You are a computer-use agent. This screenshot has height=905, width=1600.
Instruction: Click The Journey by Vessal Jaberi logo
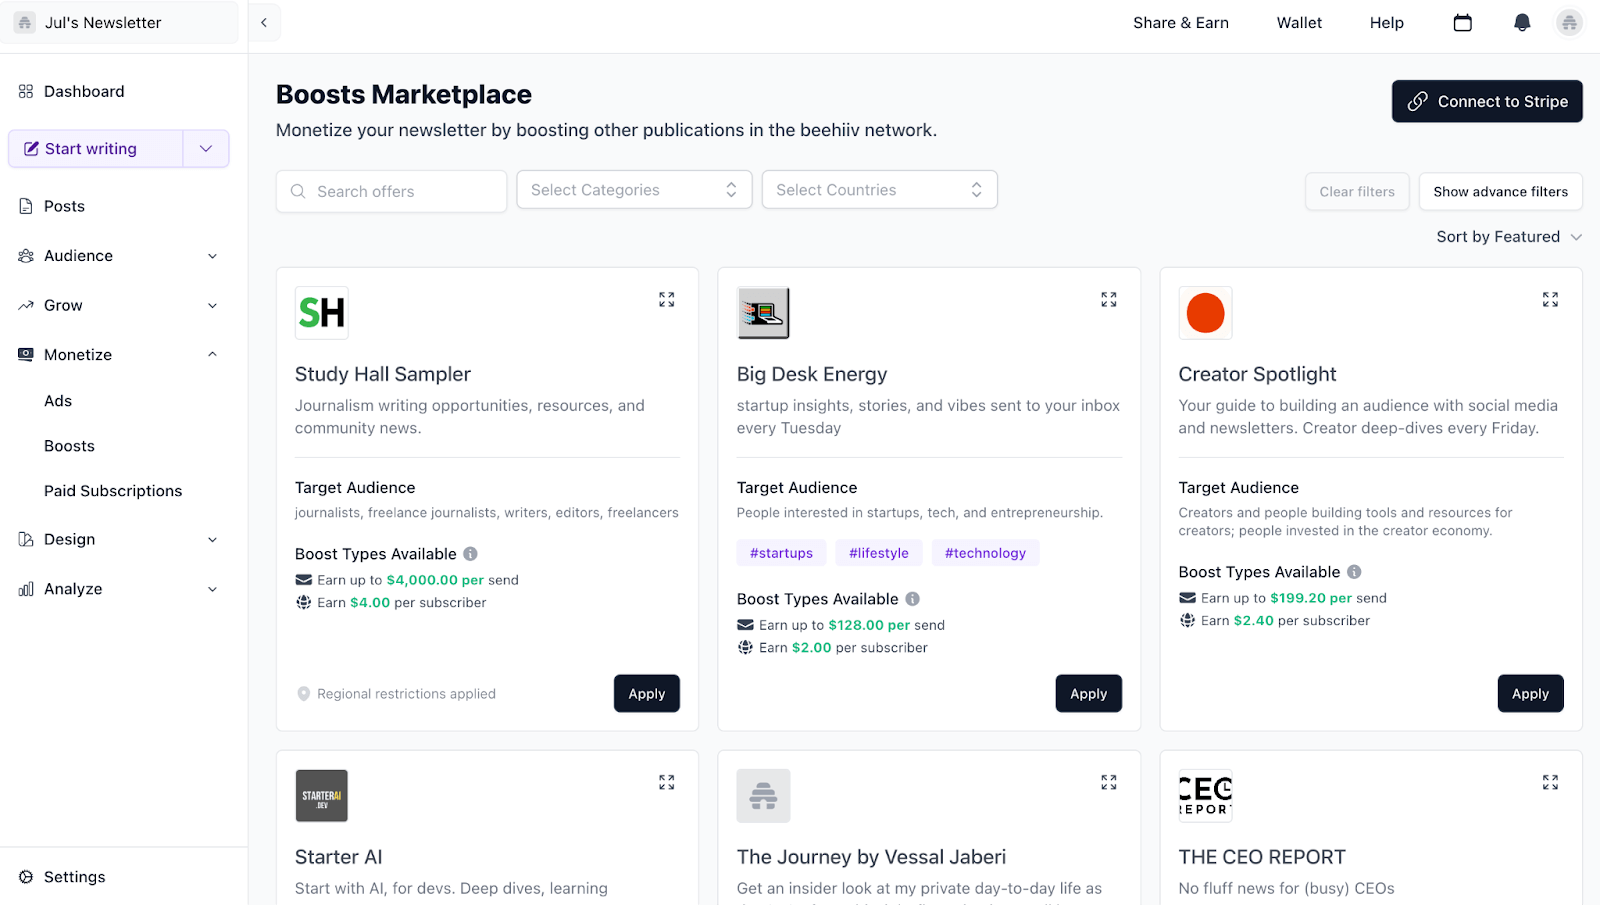[x=763, y=796]
